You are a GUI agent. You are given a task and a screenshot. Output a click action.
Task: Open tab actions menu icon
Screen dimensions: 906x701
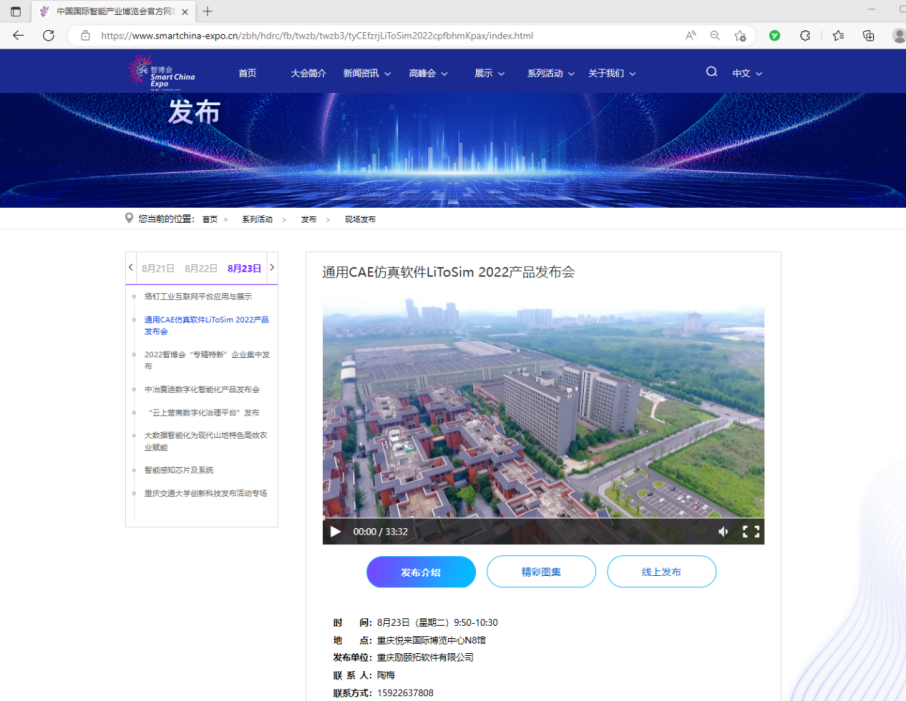(x=16, y=11)
